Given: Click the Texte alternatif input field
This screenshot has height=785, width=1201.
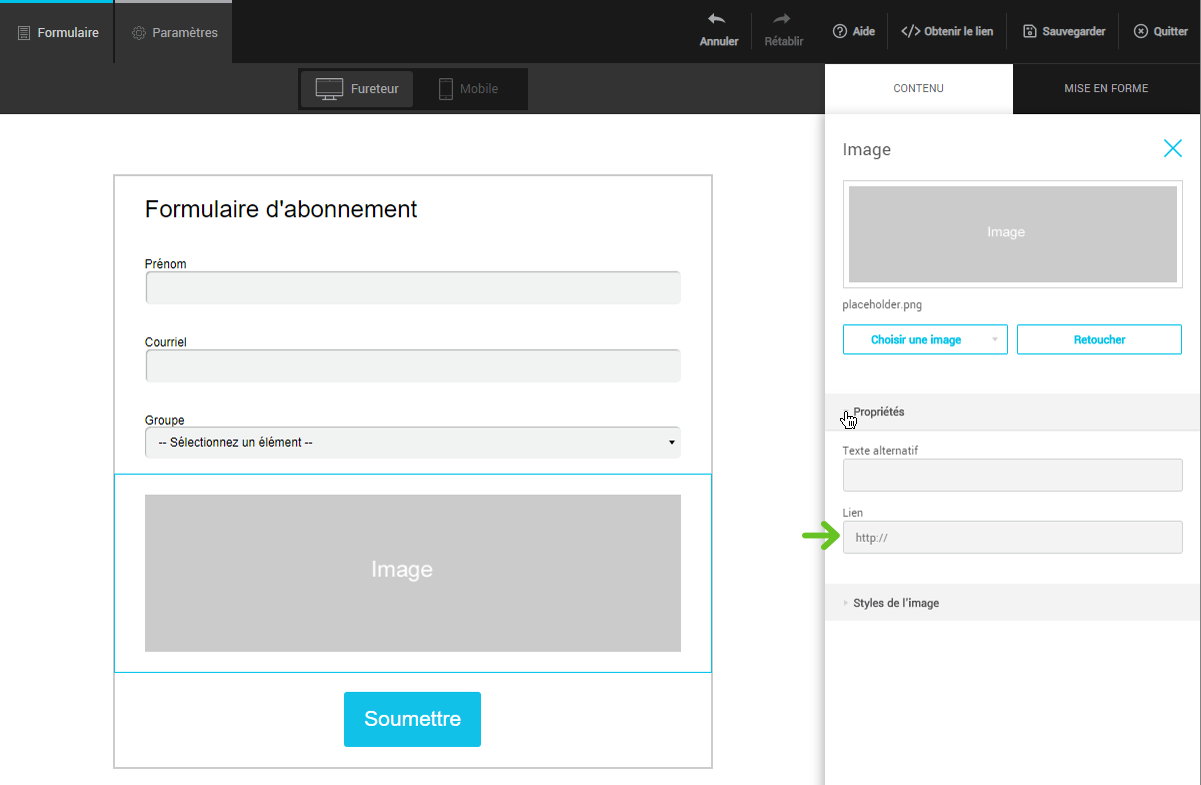Looking at the screenshot, I should coord(1012,475).
